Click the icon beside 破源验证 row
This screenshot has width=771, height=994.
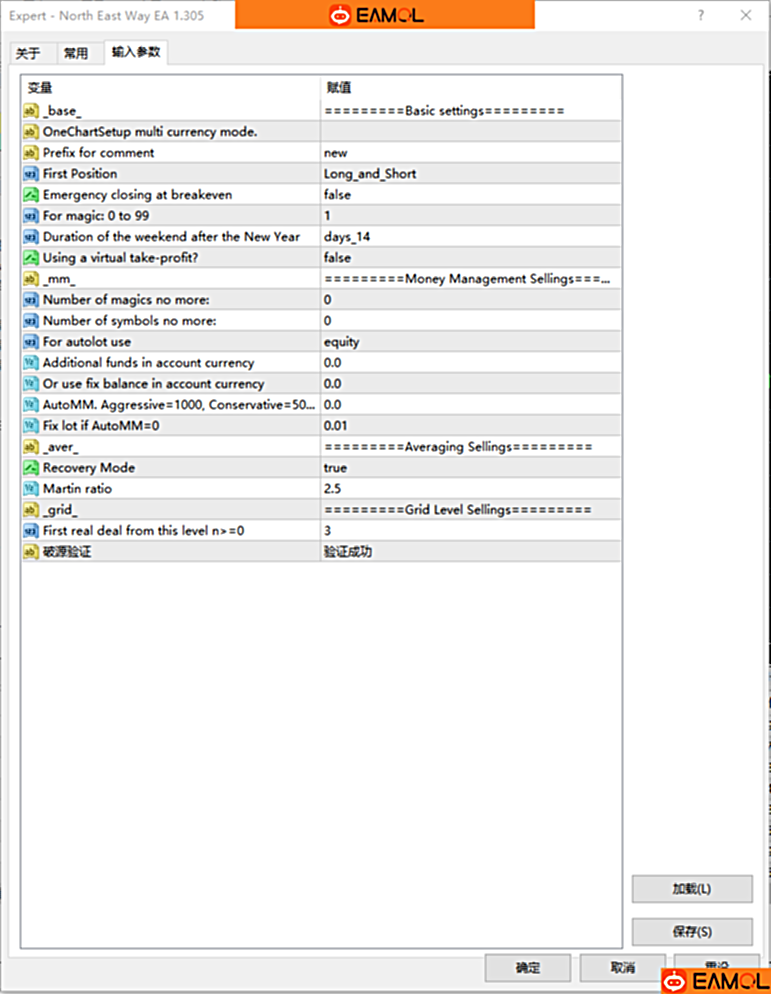(x=31, y=552)
